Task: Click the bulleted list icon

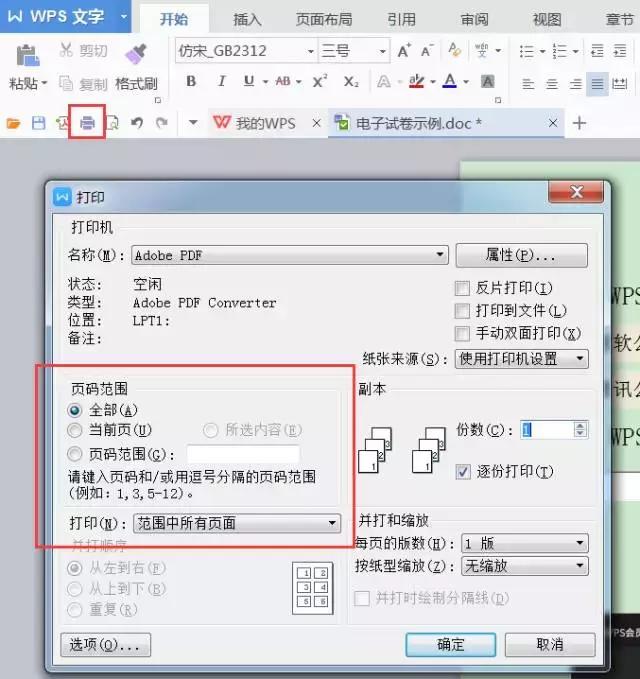Action: click(x=527, y=51)
